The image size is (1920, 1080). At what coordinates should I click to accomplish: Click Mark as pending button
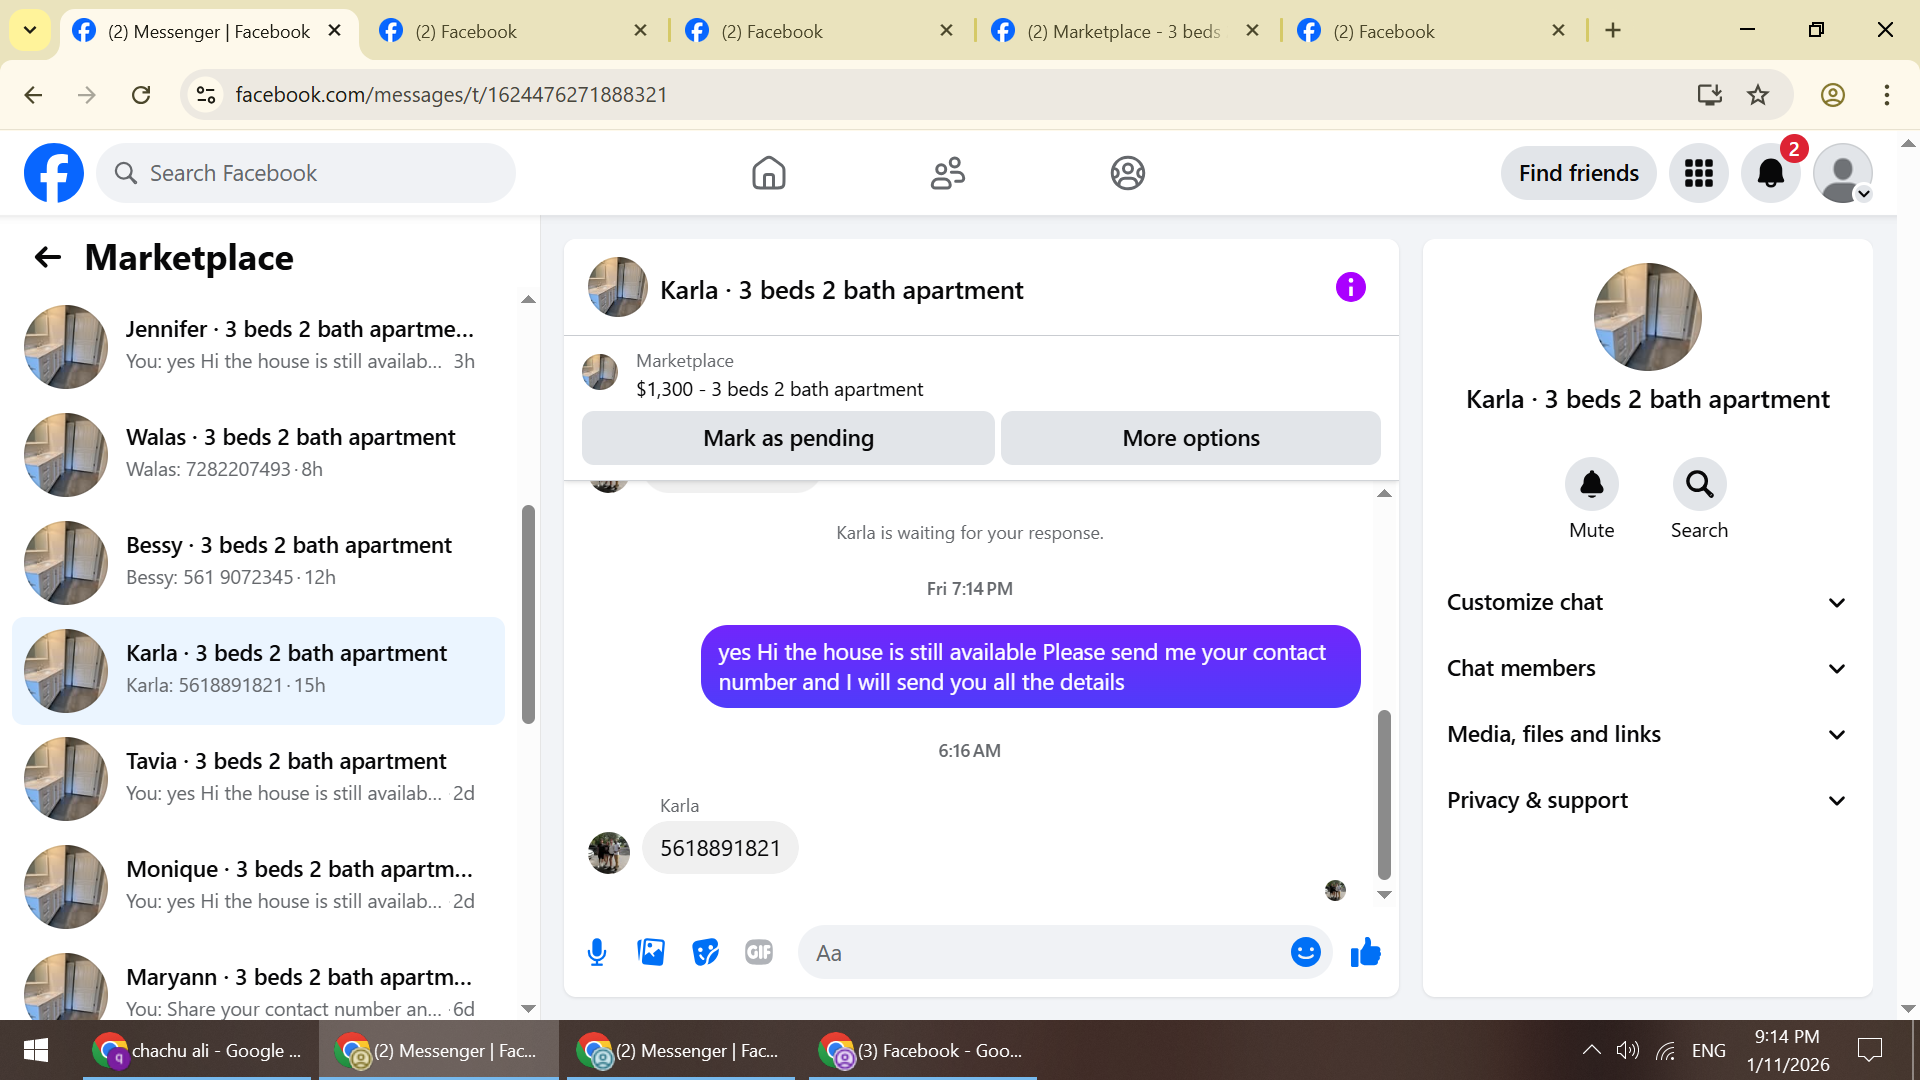tap(788, 438)
